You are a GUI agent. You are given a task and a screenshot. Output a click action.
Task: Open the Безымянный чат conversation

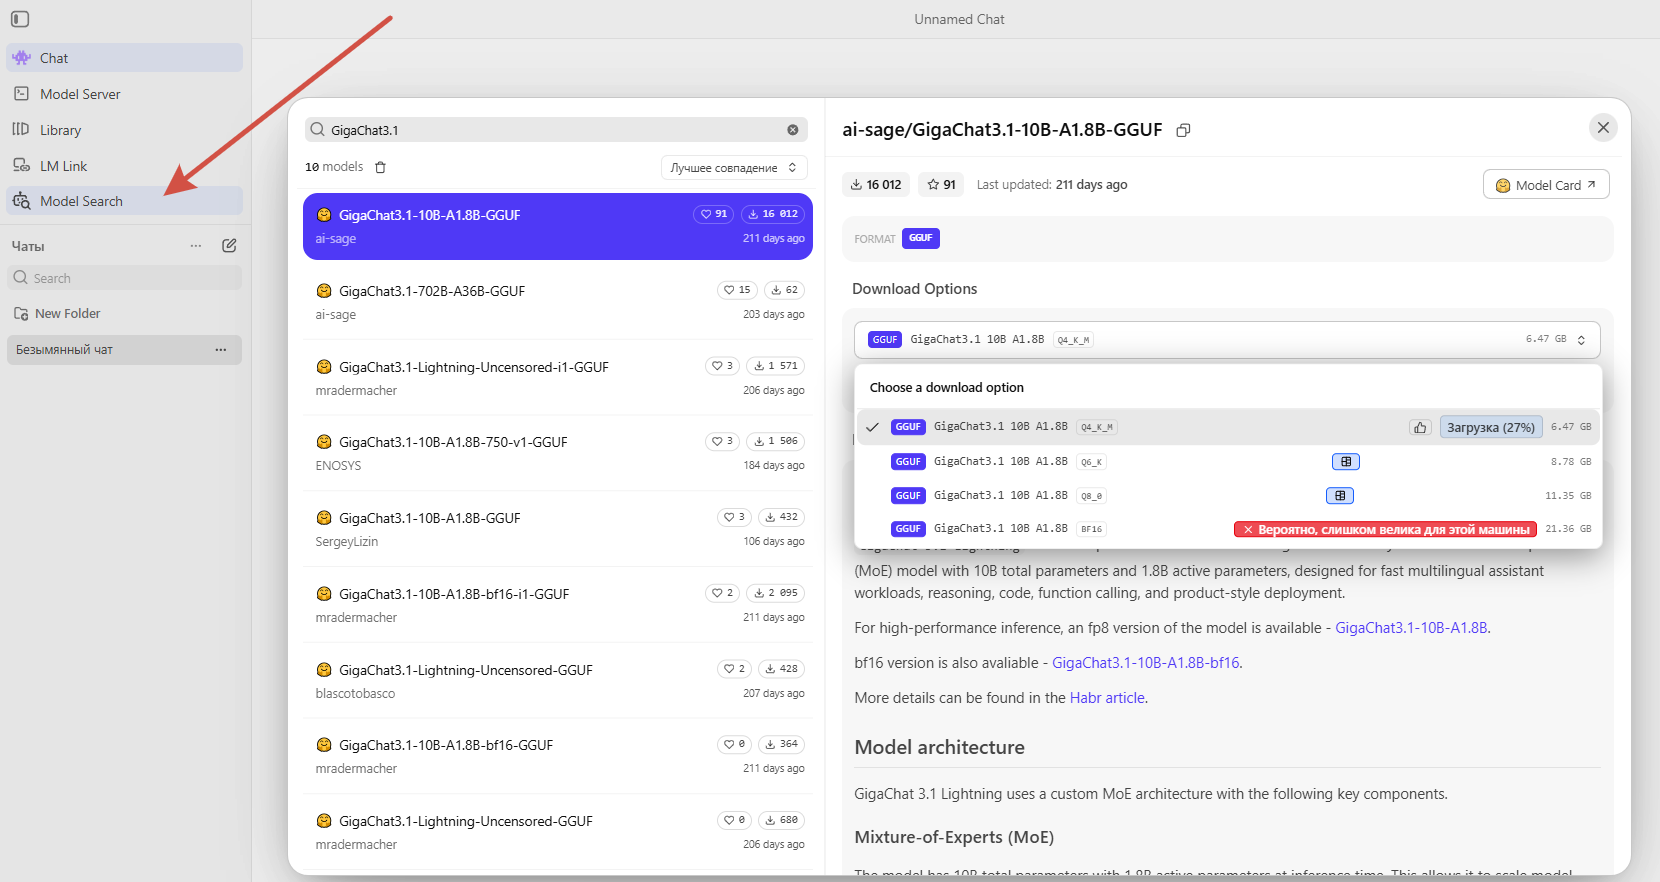tap(124, 350)
